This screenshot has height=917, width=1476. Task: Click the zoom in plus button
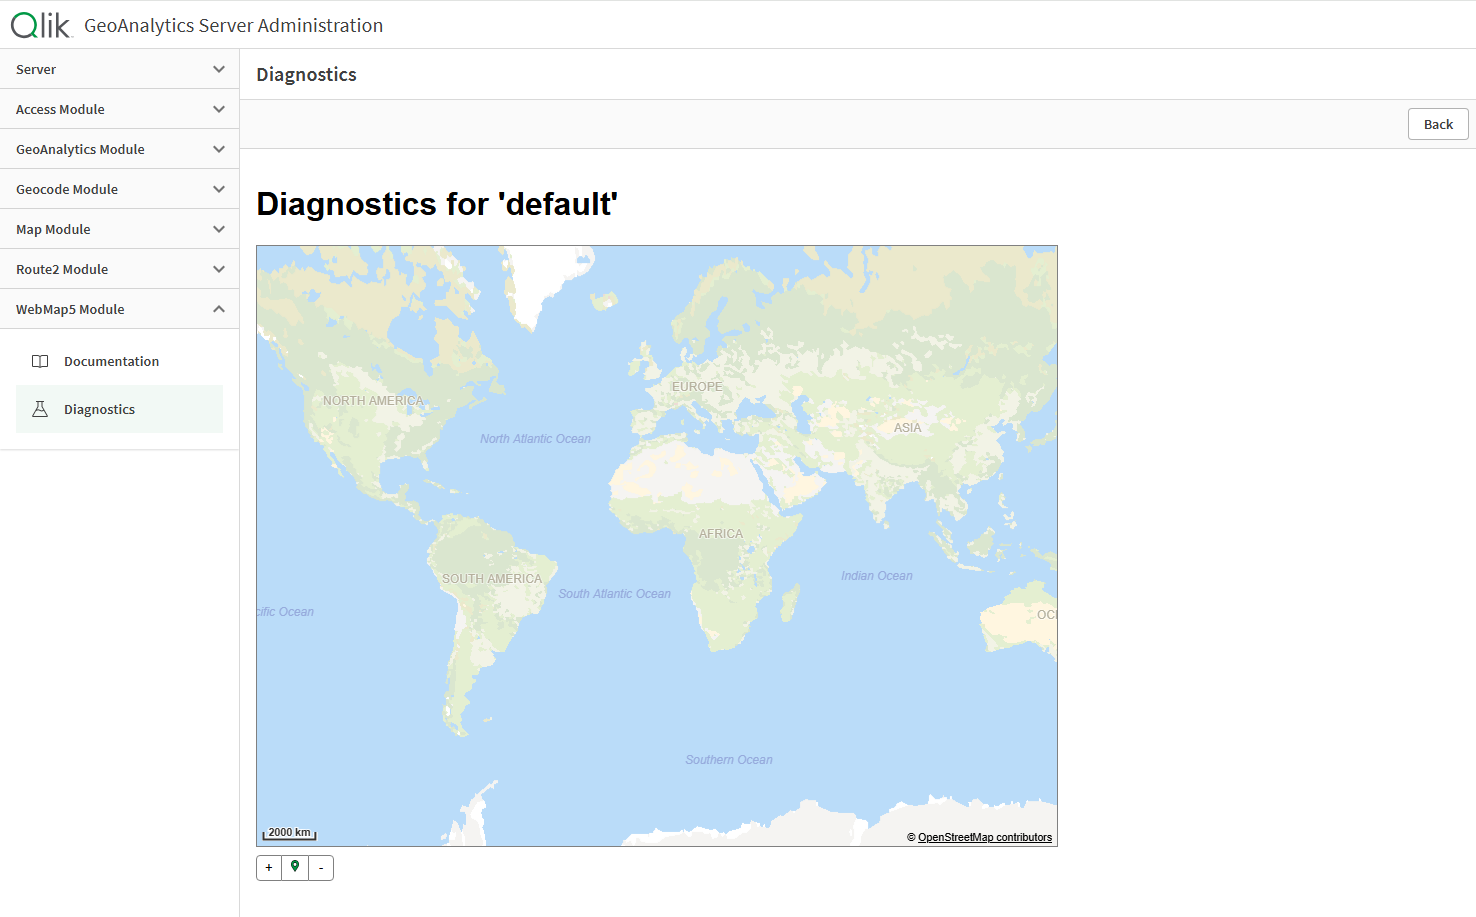[269, 868]
